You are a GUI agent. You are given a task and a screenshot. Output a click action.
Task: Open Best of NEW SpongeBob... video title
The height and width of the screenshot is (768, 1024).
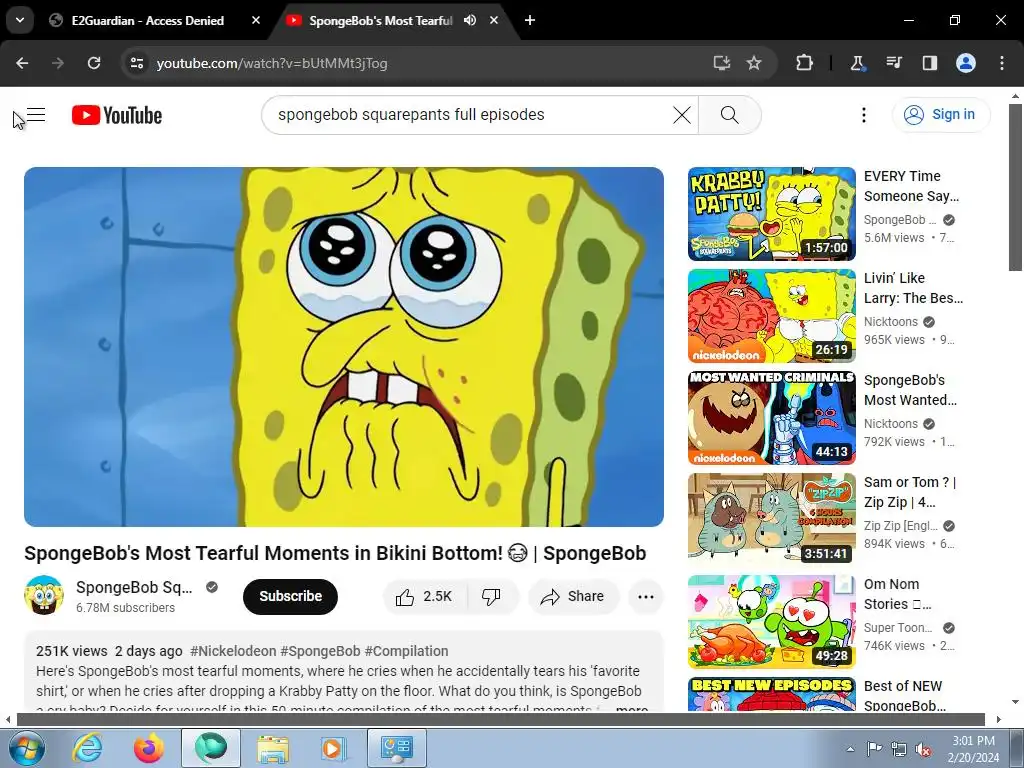pyautogui.click(x=905, y=696)
